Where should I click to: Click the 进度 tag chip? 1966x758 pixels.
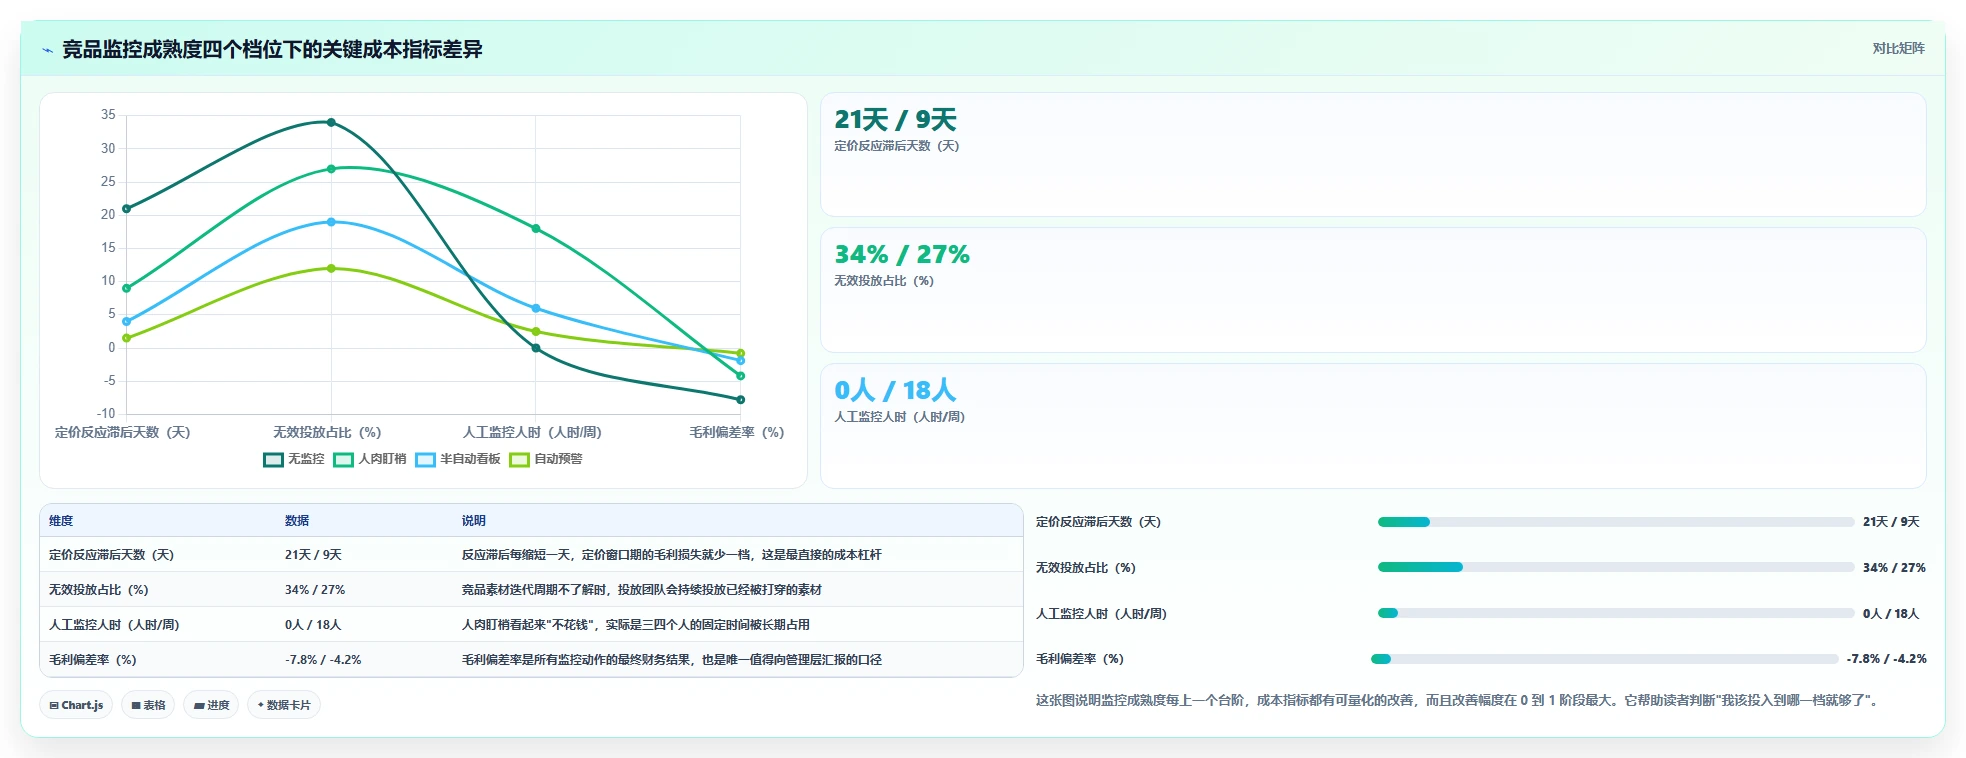[x=211, y=705]
